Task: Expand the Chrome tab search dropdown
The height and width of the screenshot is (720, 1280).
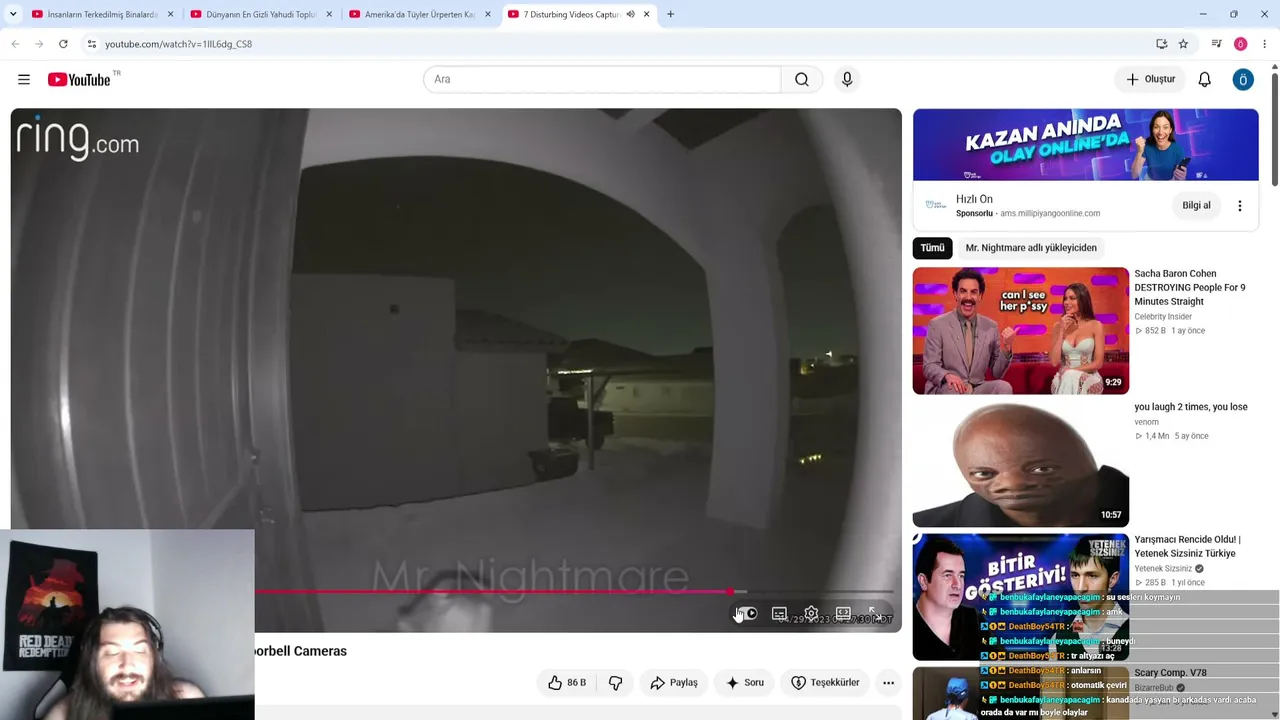Action: point(13,14)
